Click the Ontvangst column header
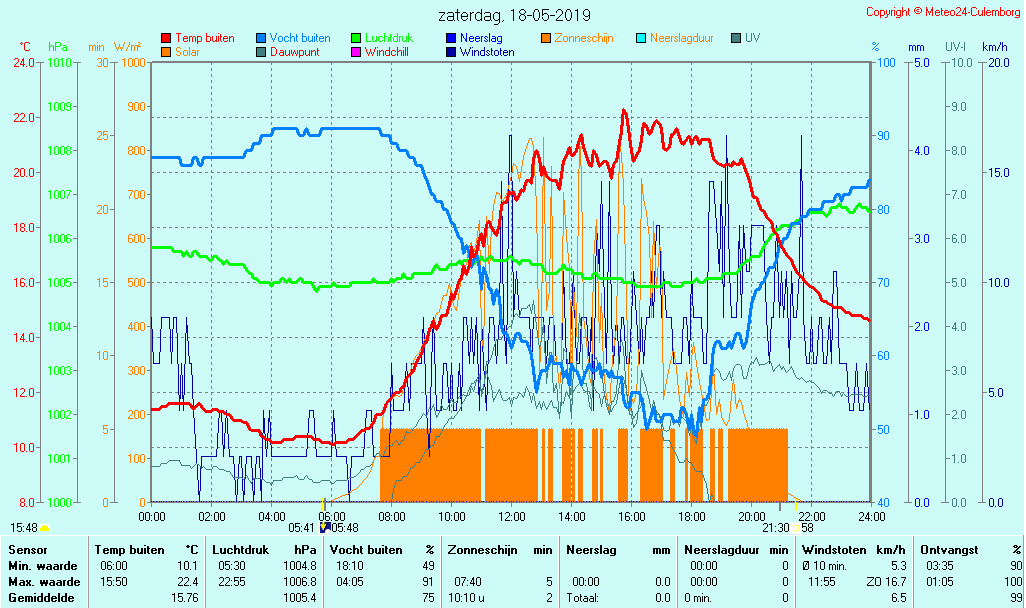The height and width of the screenshot is (608, 1026). [947, 550]
